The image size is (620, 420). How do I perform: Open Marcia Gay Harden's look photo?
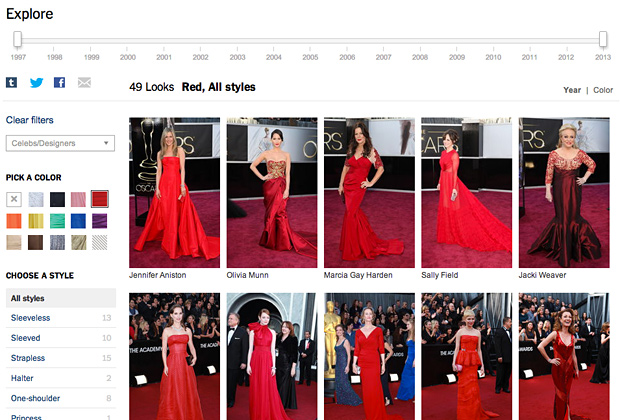point(369,193)
